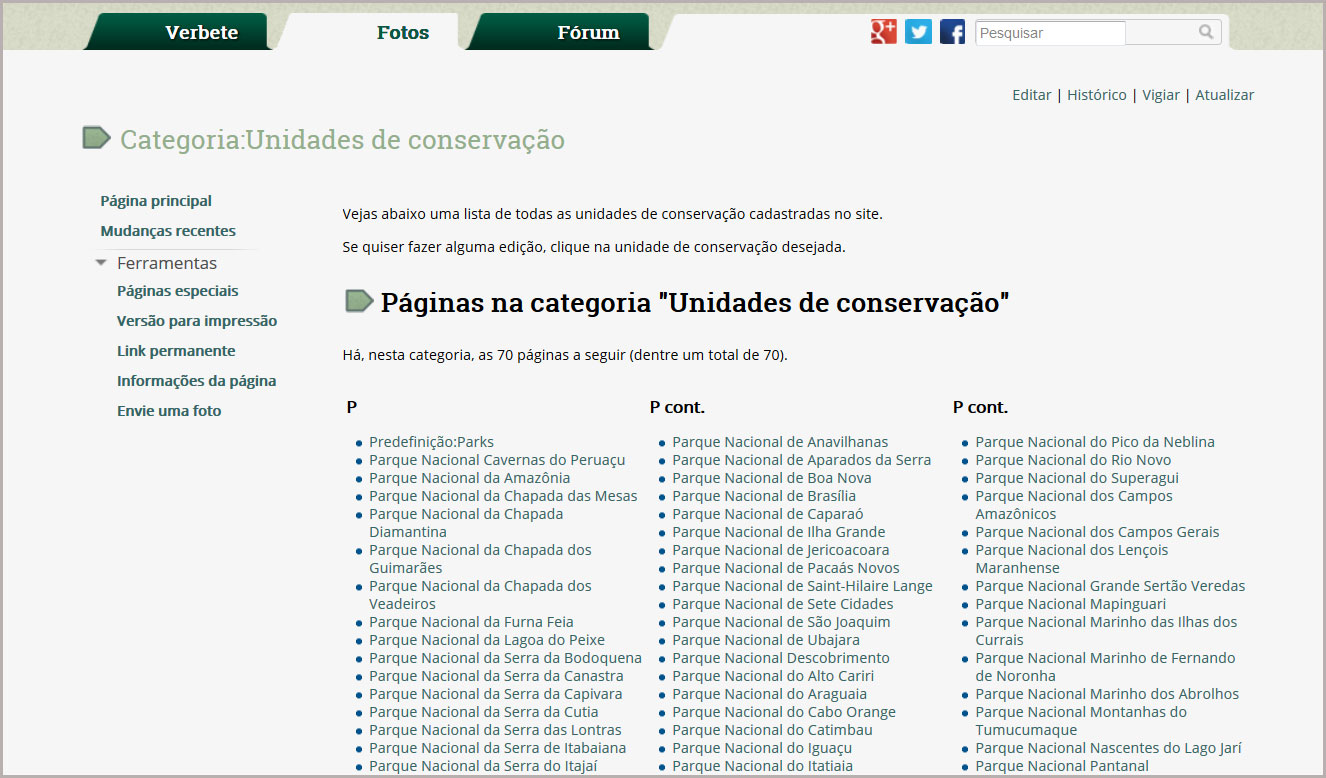Open Parque Nacional do Pico da Neblina
Image resolution: width=1326 pixels, height=778 pixels.
click(x=1095, y=442)
